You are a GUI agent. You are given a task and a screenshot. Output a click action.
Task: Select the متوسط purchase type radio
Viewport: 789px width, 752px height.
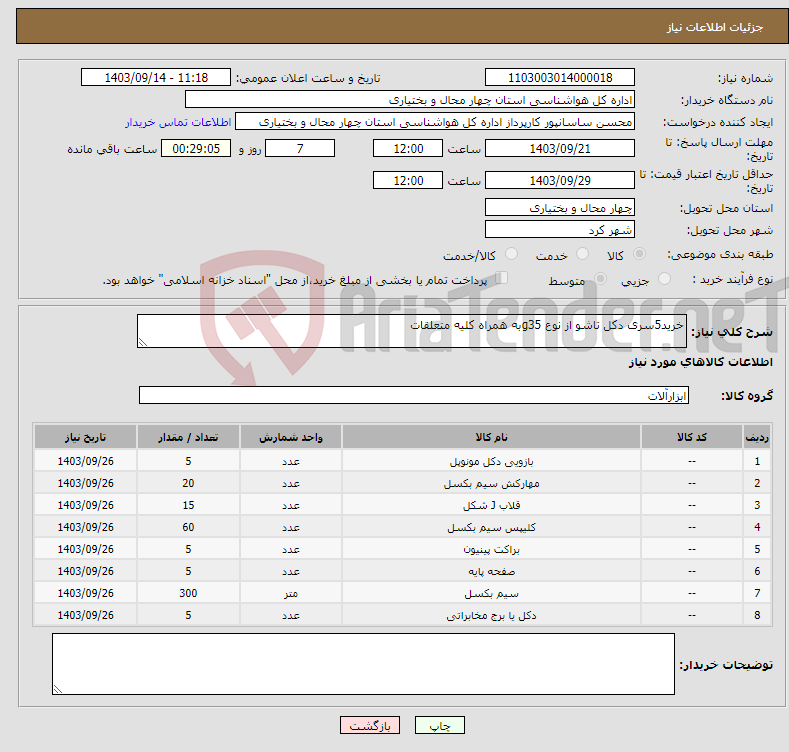click(x=600, y=279)
